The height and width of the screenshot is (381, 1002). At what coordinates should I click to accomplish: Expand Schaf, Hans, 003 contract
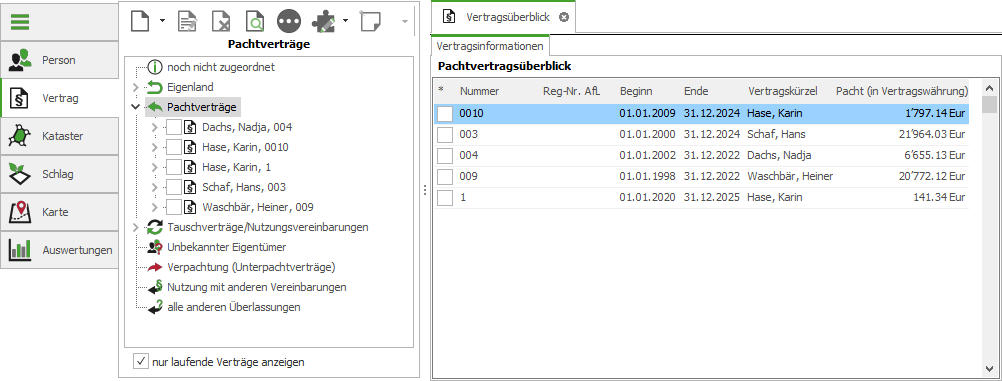tap(154, 187)
